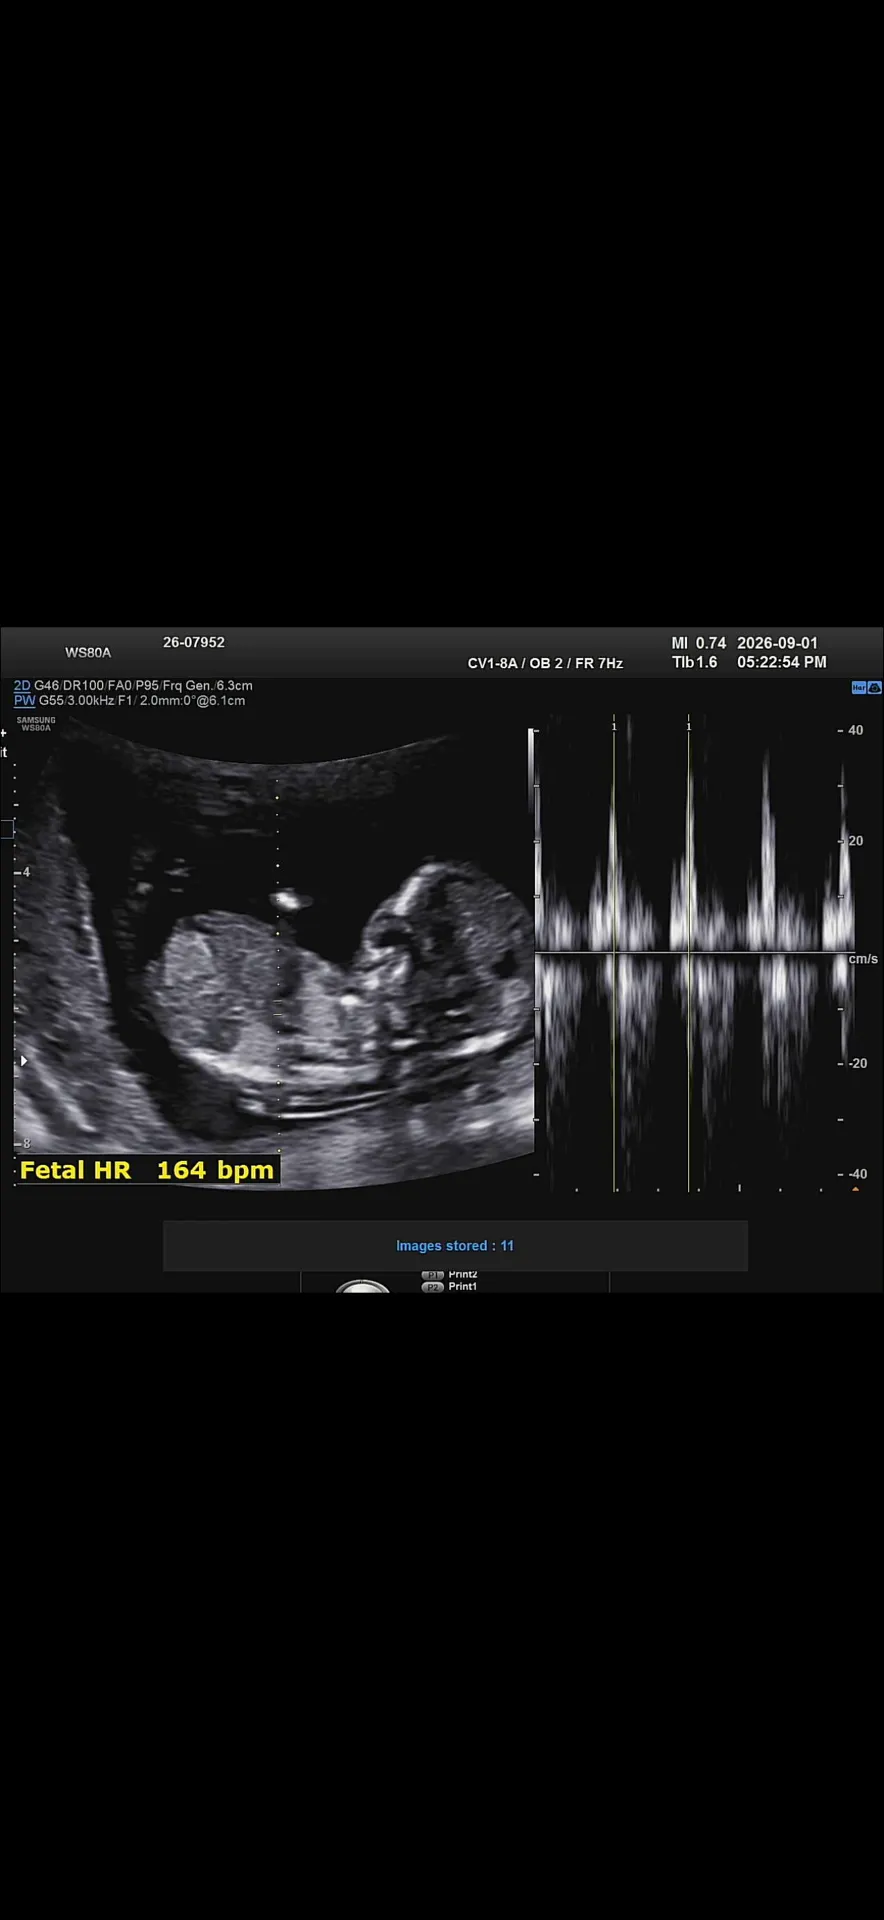
Task: Click the TIb 1.6 value
Action: click(695, 662)
